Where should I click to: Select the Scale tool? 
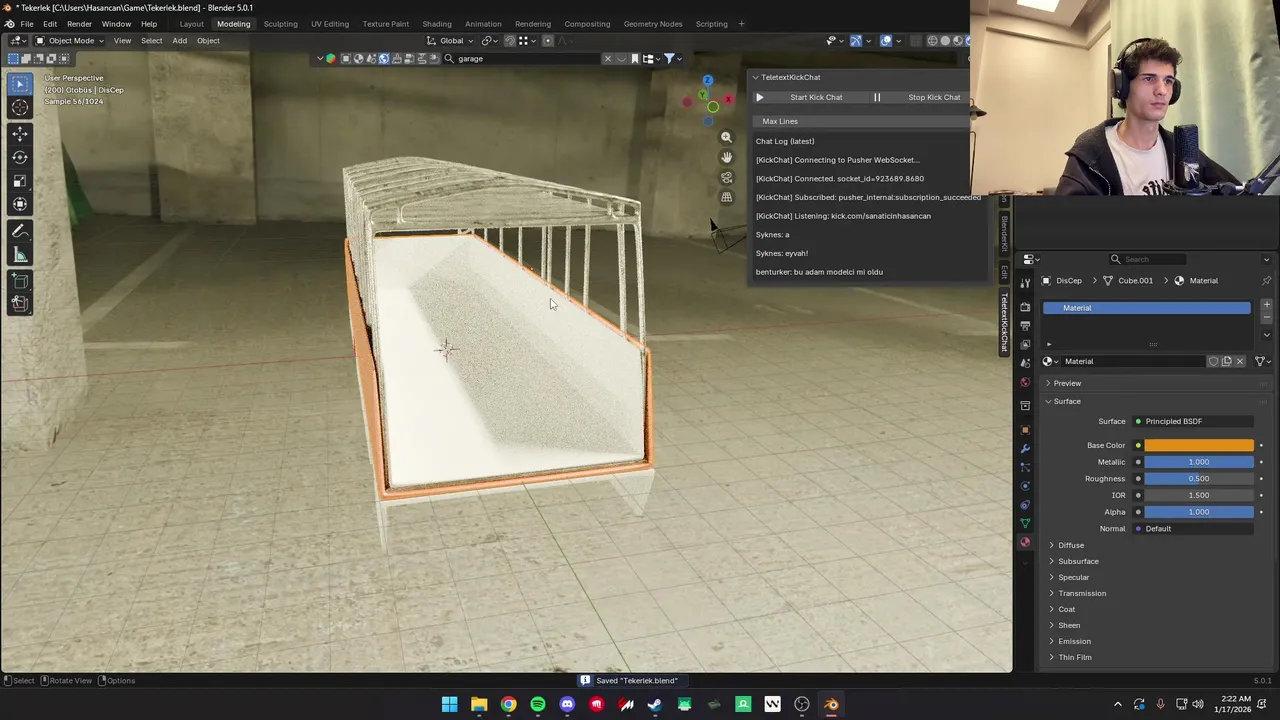click(20, 181)
